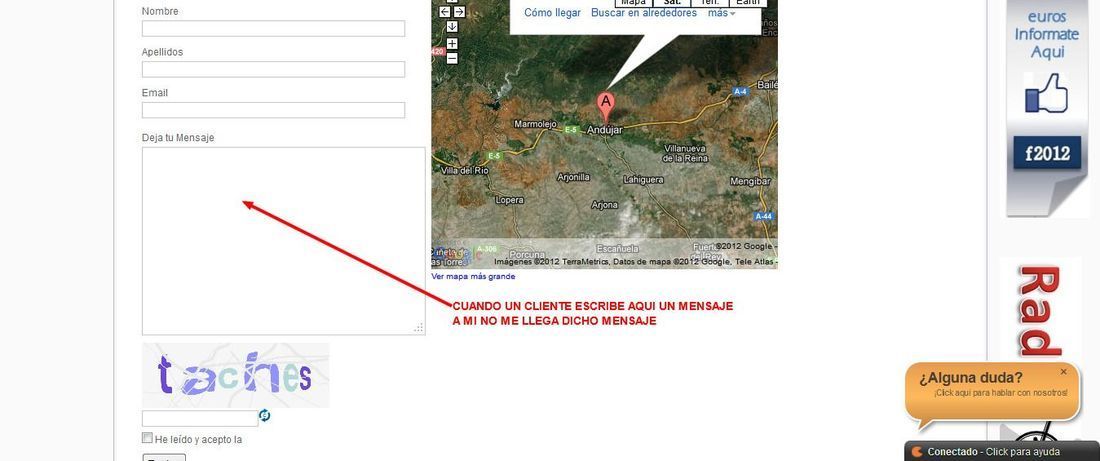Zoom out the map with minus

452,58
